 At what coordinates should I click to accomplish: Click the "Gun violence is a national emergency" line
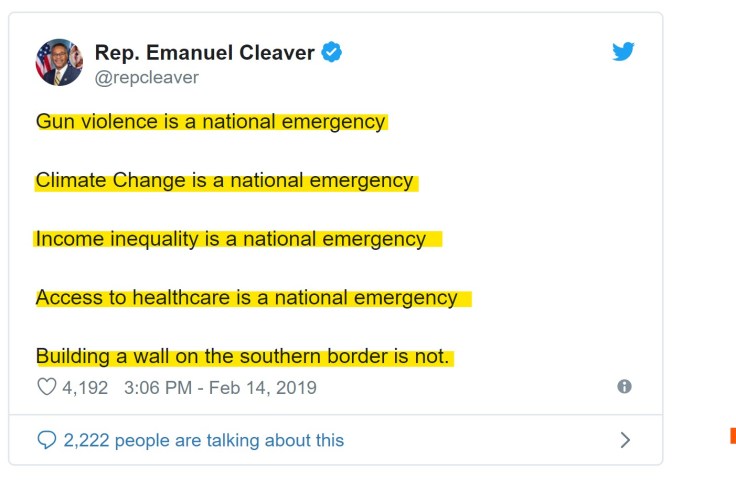[x=210, y=122]
